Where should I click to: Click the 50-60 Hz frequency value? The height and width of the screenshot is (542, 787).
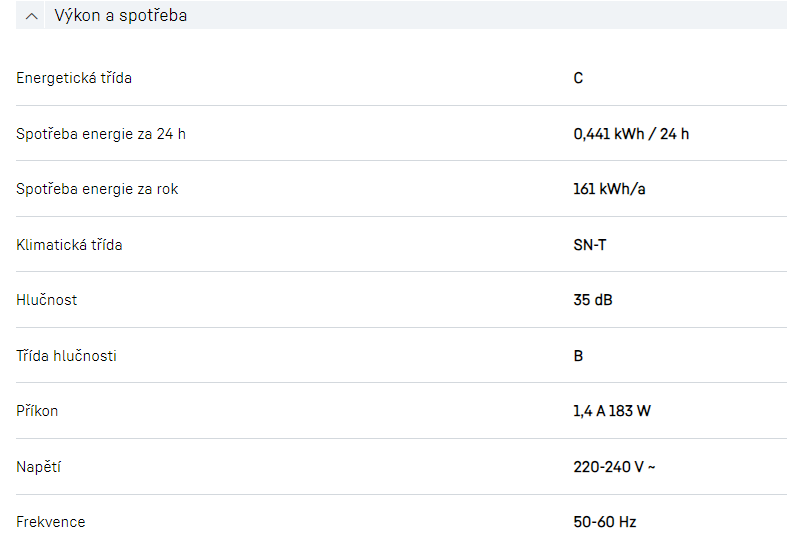tap(605, 522)
